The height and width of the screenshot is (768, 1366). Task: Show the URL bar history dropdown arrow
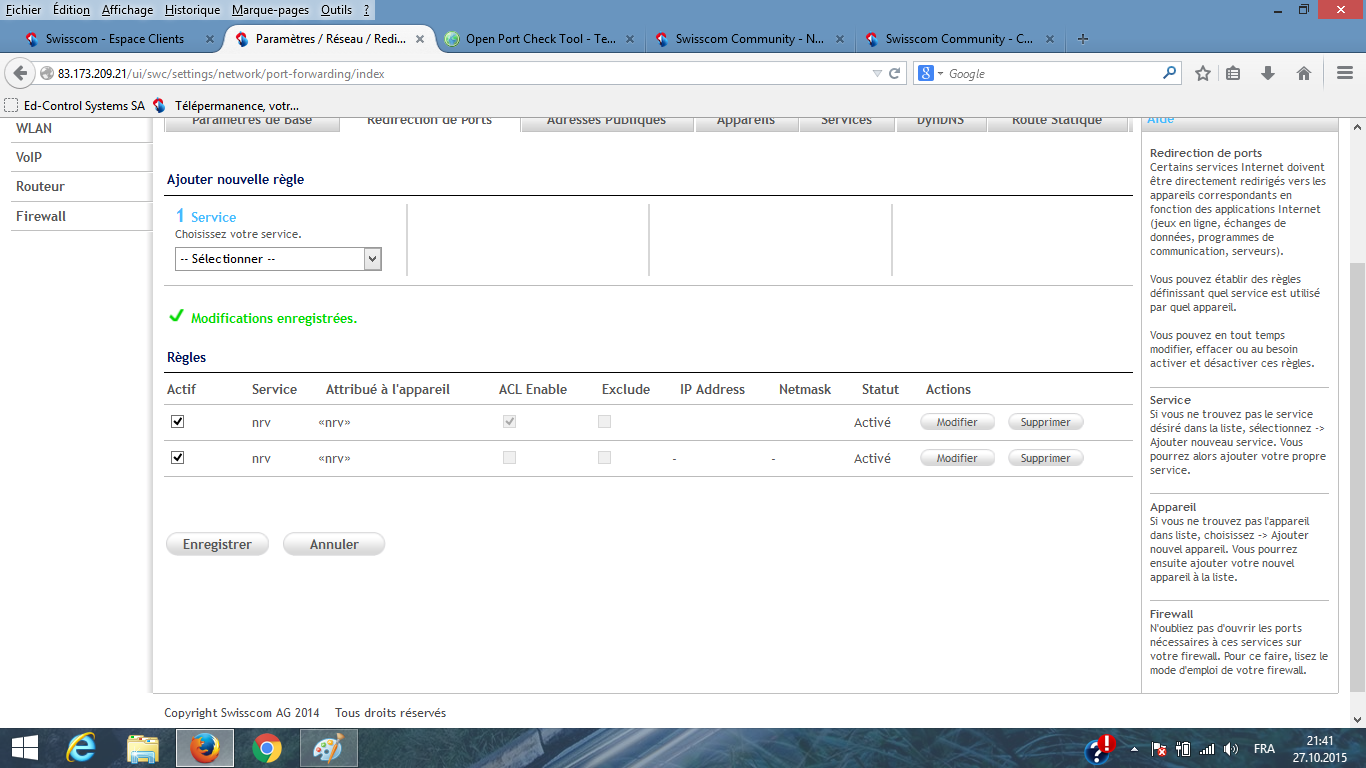pyautogui.click(x=877, y=74)
